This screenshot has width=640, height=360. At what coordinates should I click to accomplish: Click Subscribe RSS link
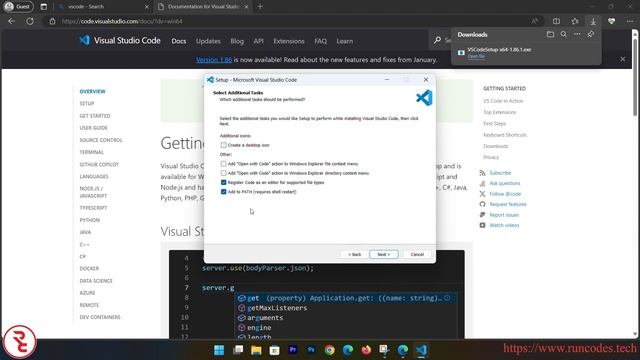pos(500,173)
